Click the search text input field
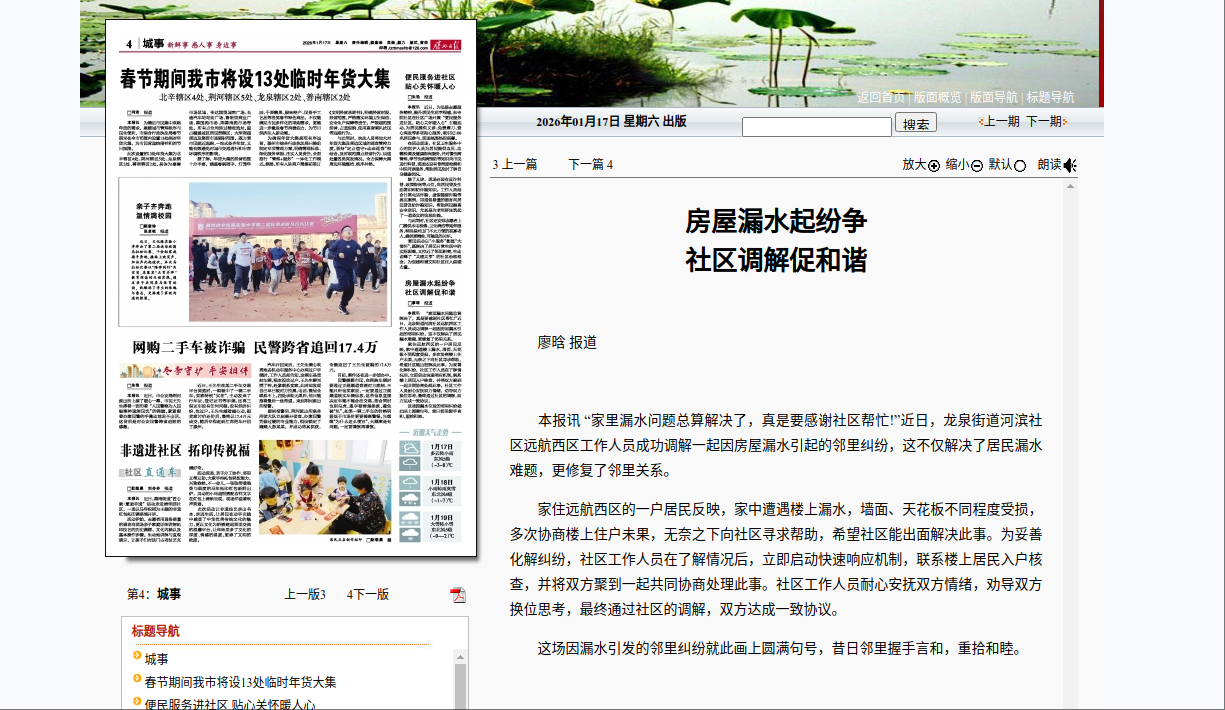1225x710 pixels. click(x=816, y=127)
